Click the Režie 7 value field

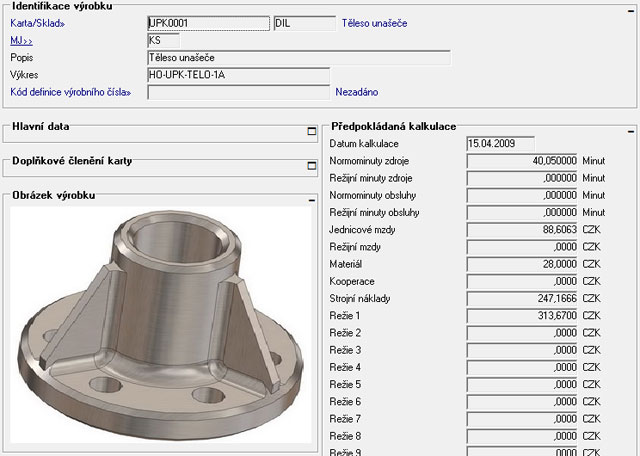point(522,418)
